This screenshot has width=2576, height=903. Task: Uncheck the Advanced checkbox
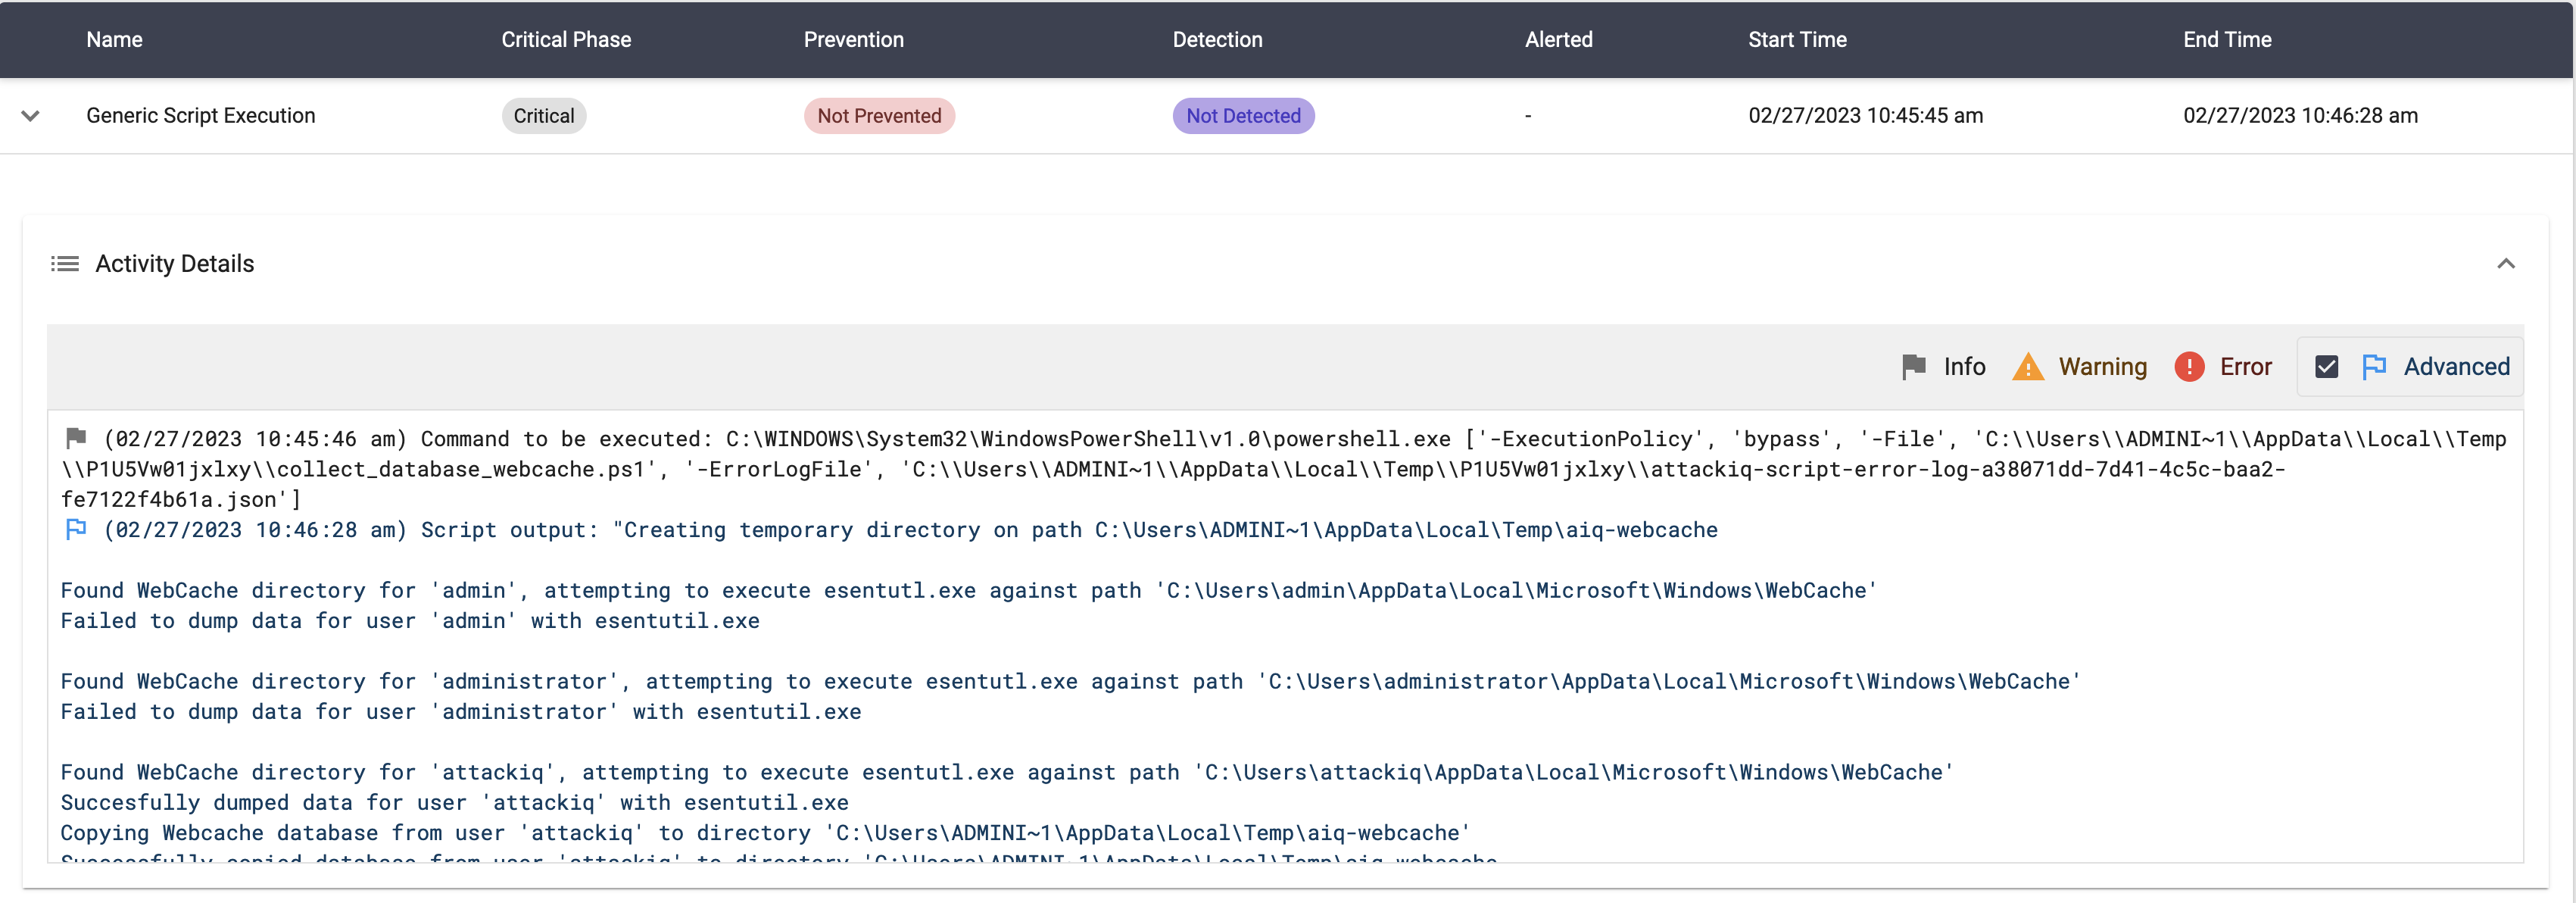coord(2326,367)
